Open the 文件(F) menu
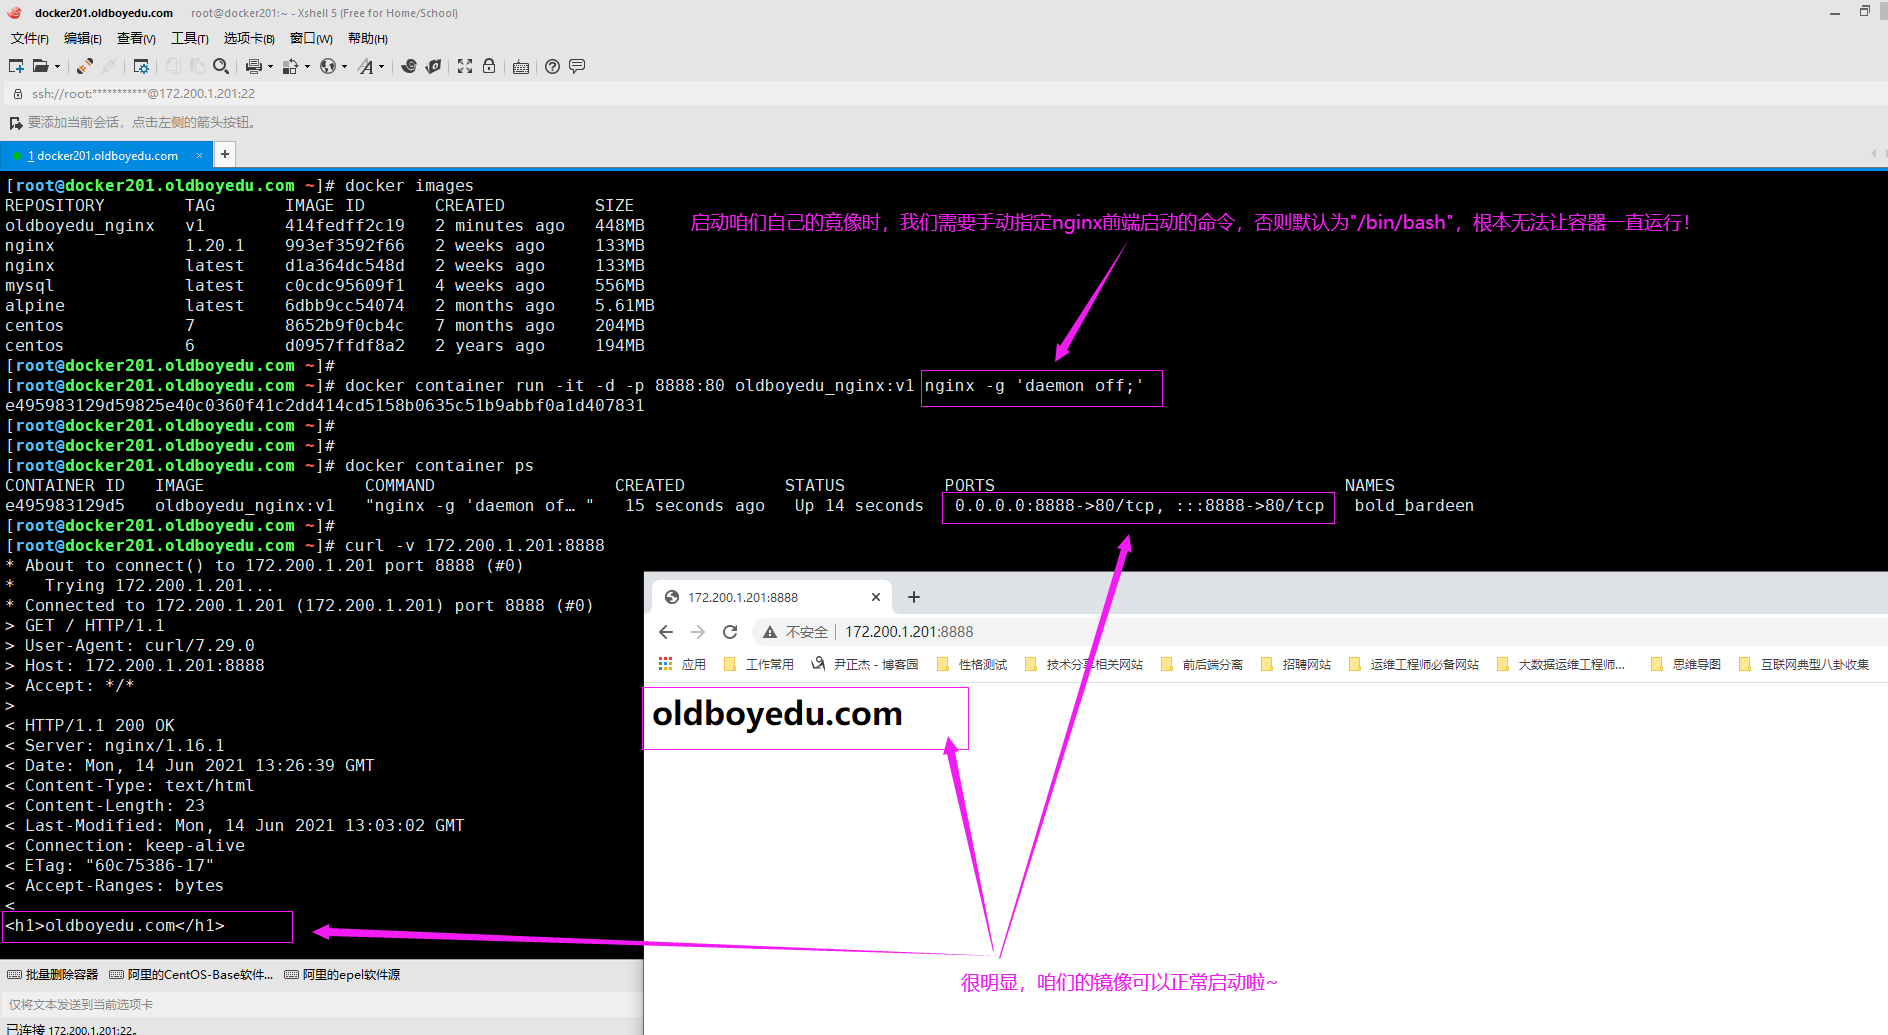Image resolution: width=1888 pixels, height=1035 pixels. (x=29, y=38)
